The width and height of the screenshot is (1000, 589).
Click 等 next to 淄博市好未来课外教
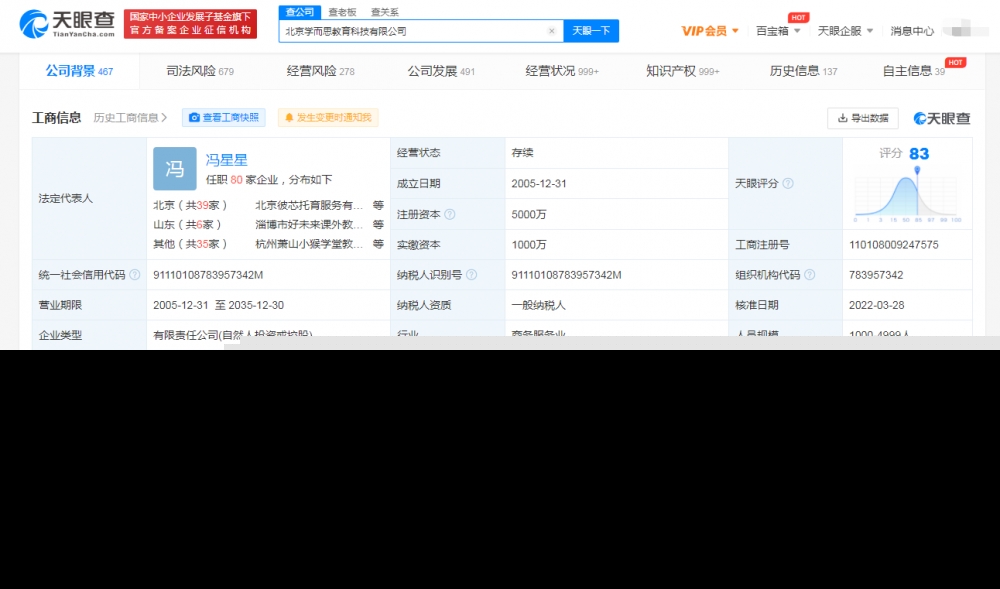378,224
